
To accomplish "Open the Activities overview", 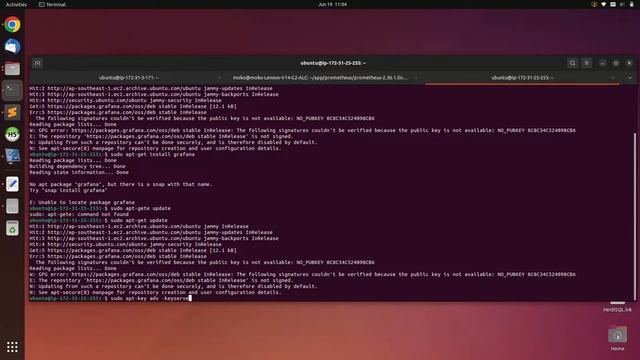I will tap(16, 4).
